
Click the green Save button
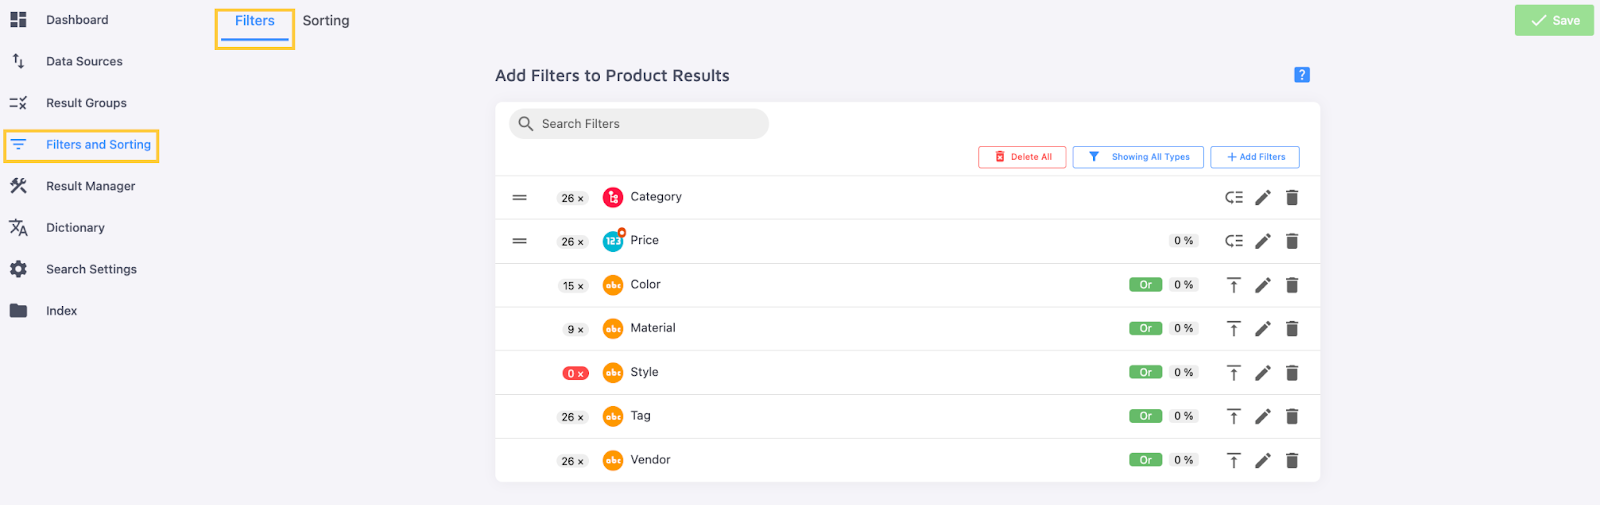pos(1554,20)
